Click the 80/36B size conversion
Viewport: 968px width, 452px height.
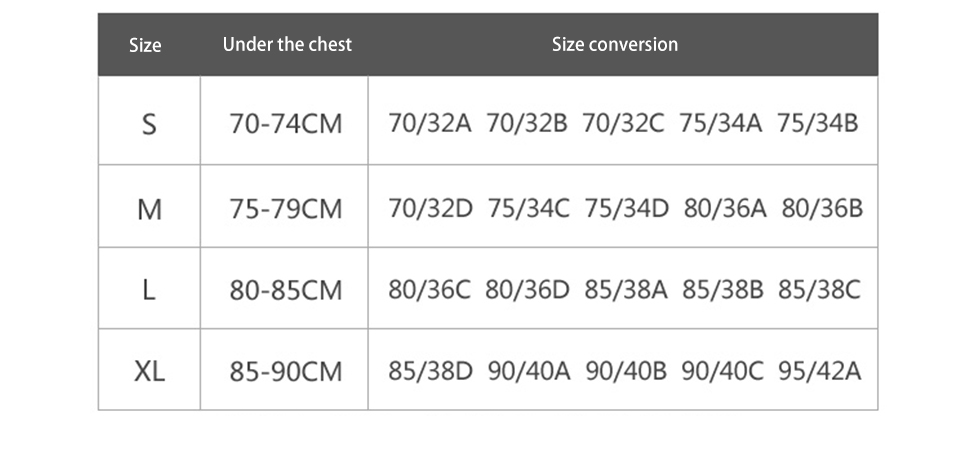(x=822, y=209)
